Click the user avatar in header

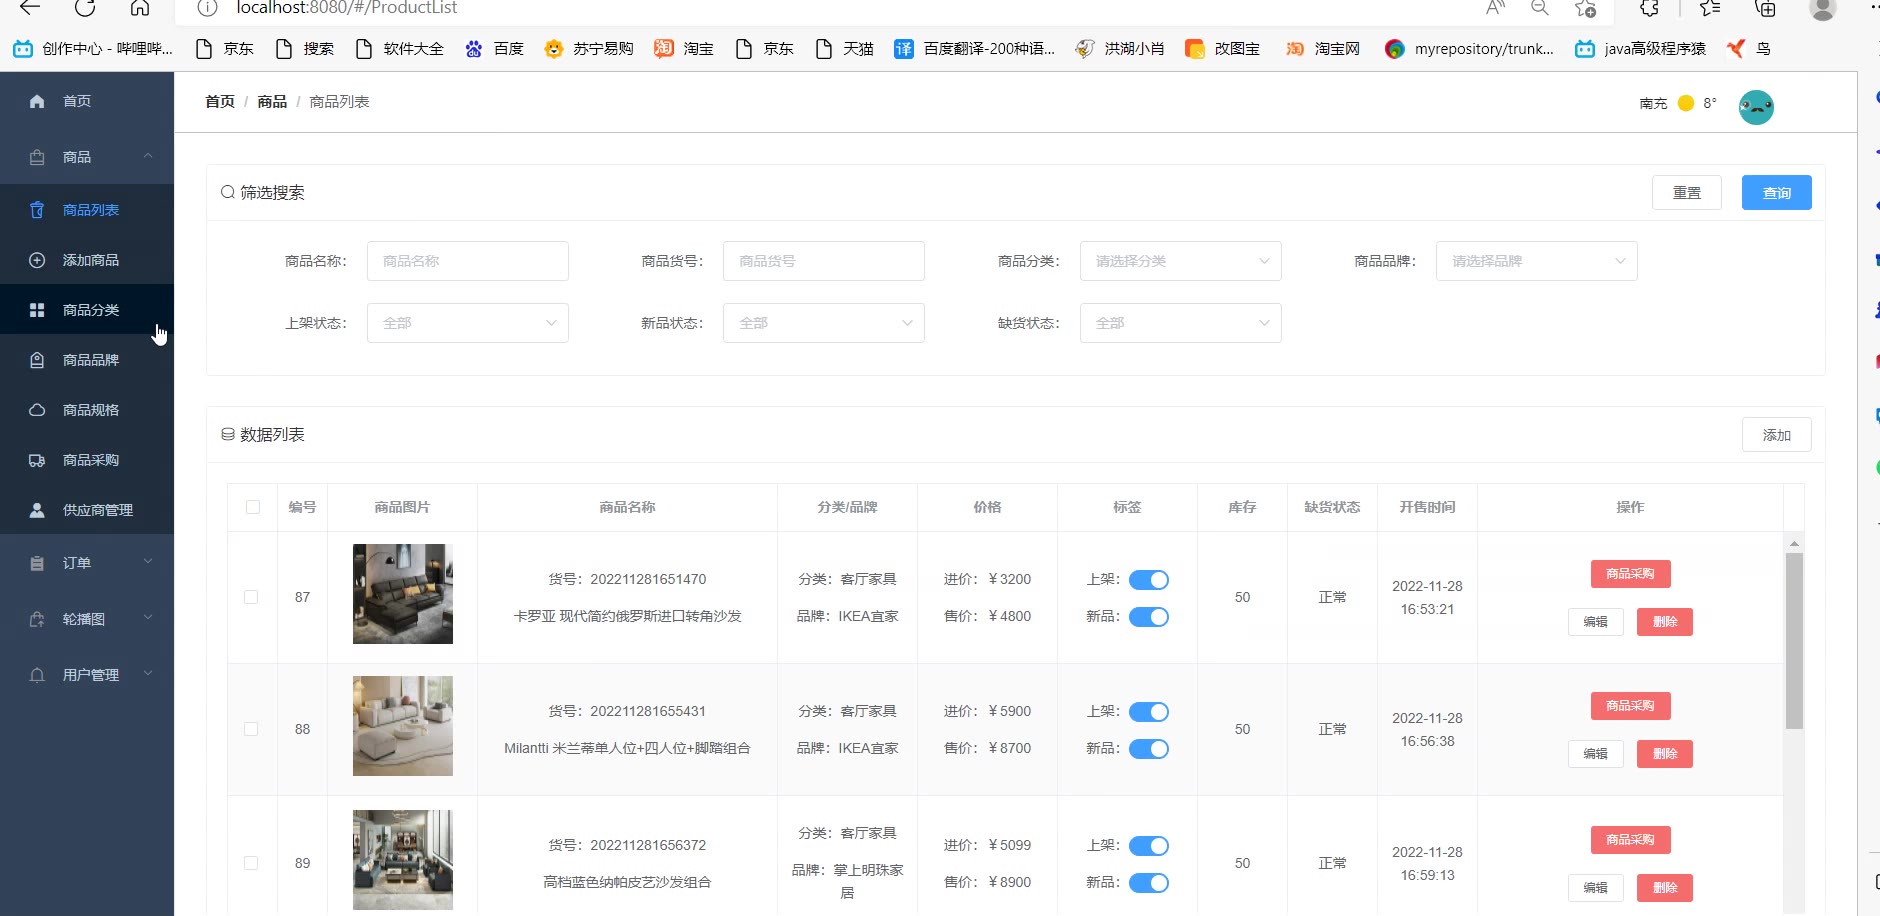(1756, 107)
